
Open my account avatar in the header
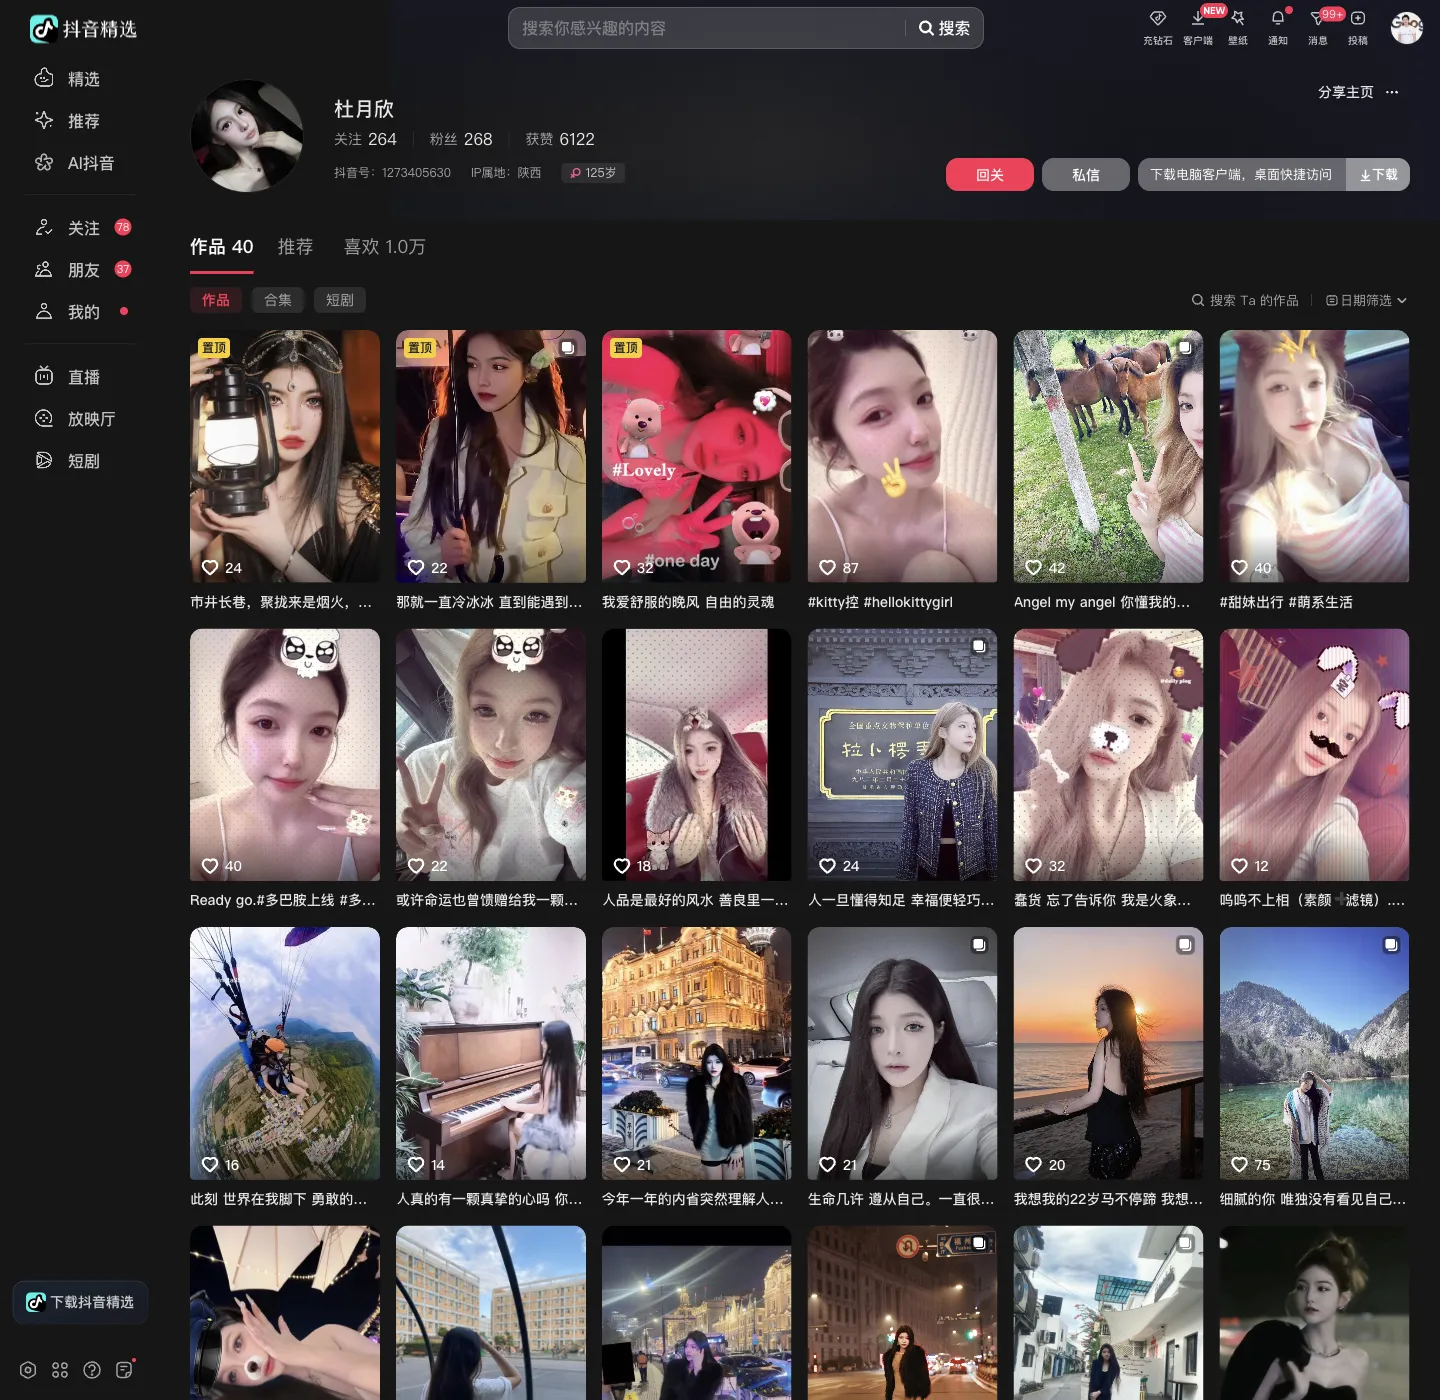click(x=1406, y=28)
